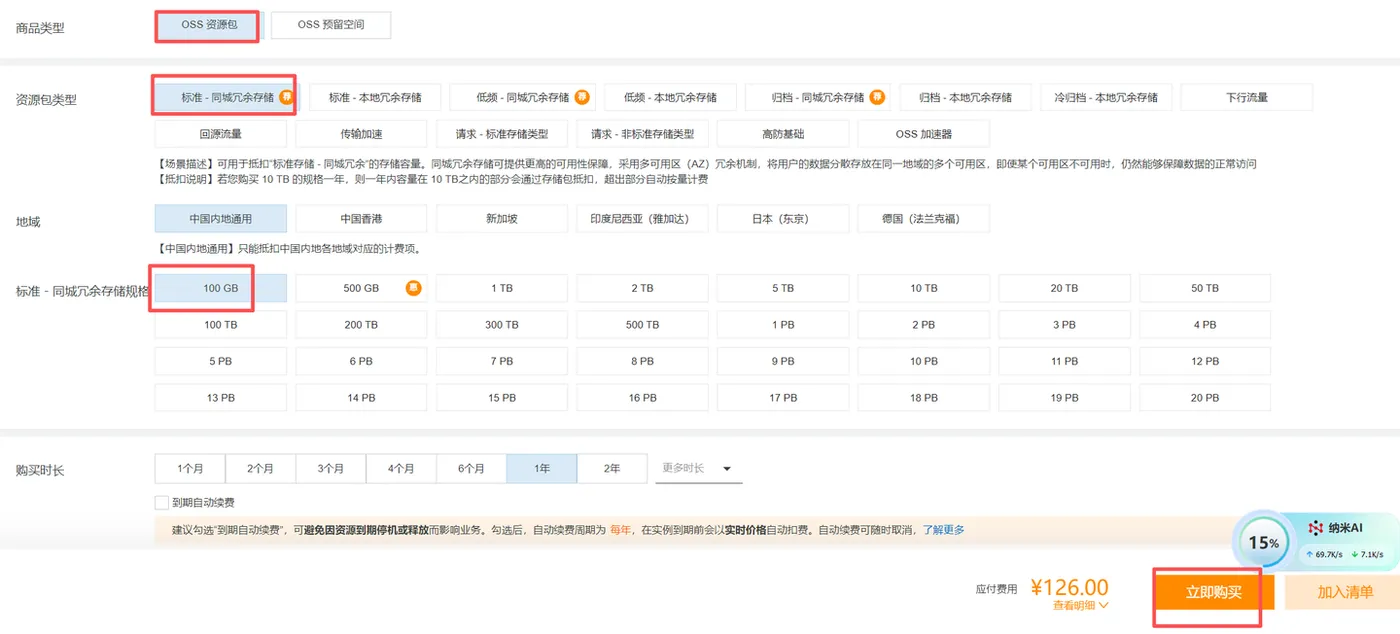
Task: Choose 标准 - 本地冗余存储 resource package
Action: pyautogui.click(x=374, y=97)
